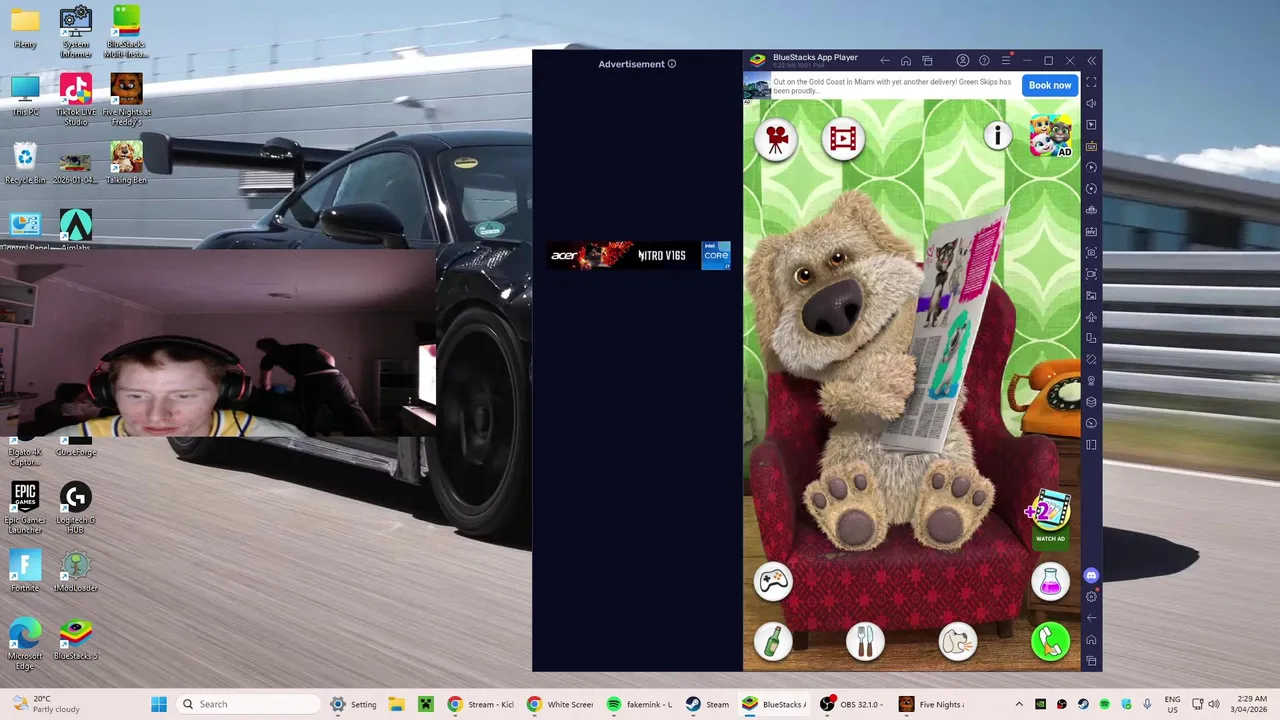Open System Informer desktop shortcut

(x=76, y=31)
